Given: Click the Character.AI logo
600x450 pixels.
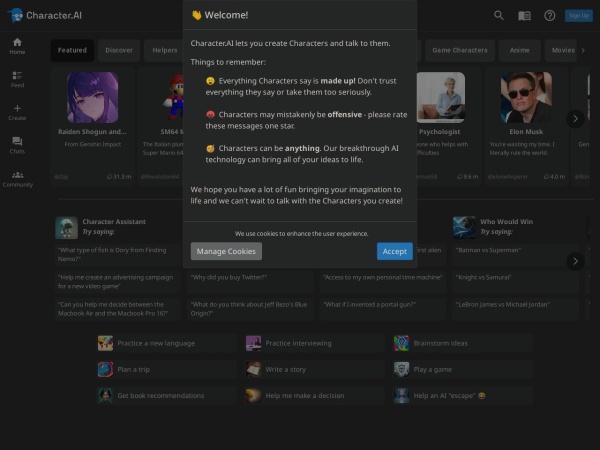Looking at the screenshot, I should coord(46,15).
